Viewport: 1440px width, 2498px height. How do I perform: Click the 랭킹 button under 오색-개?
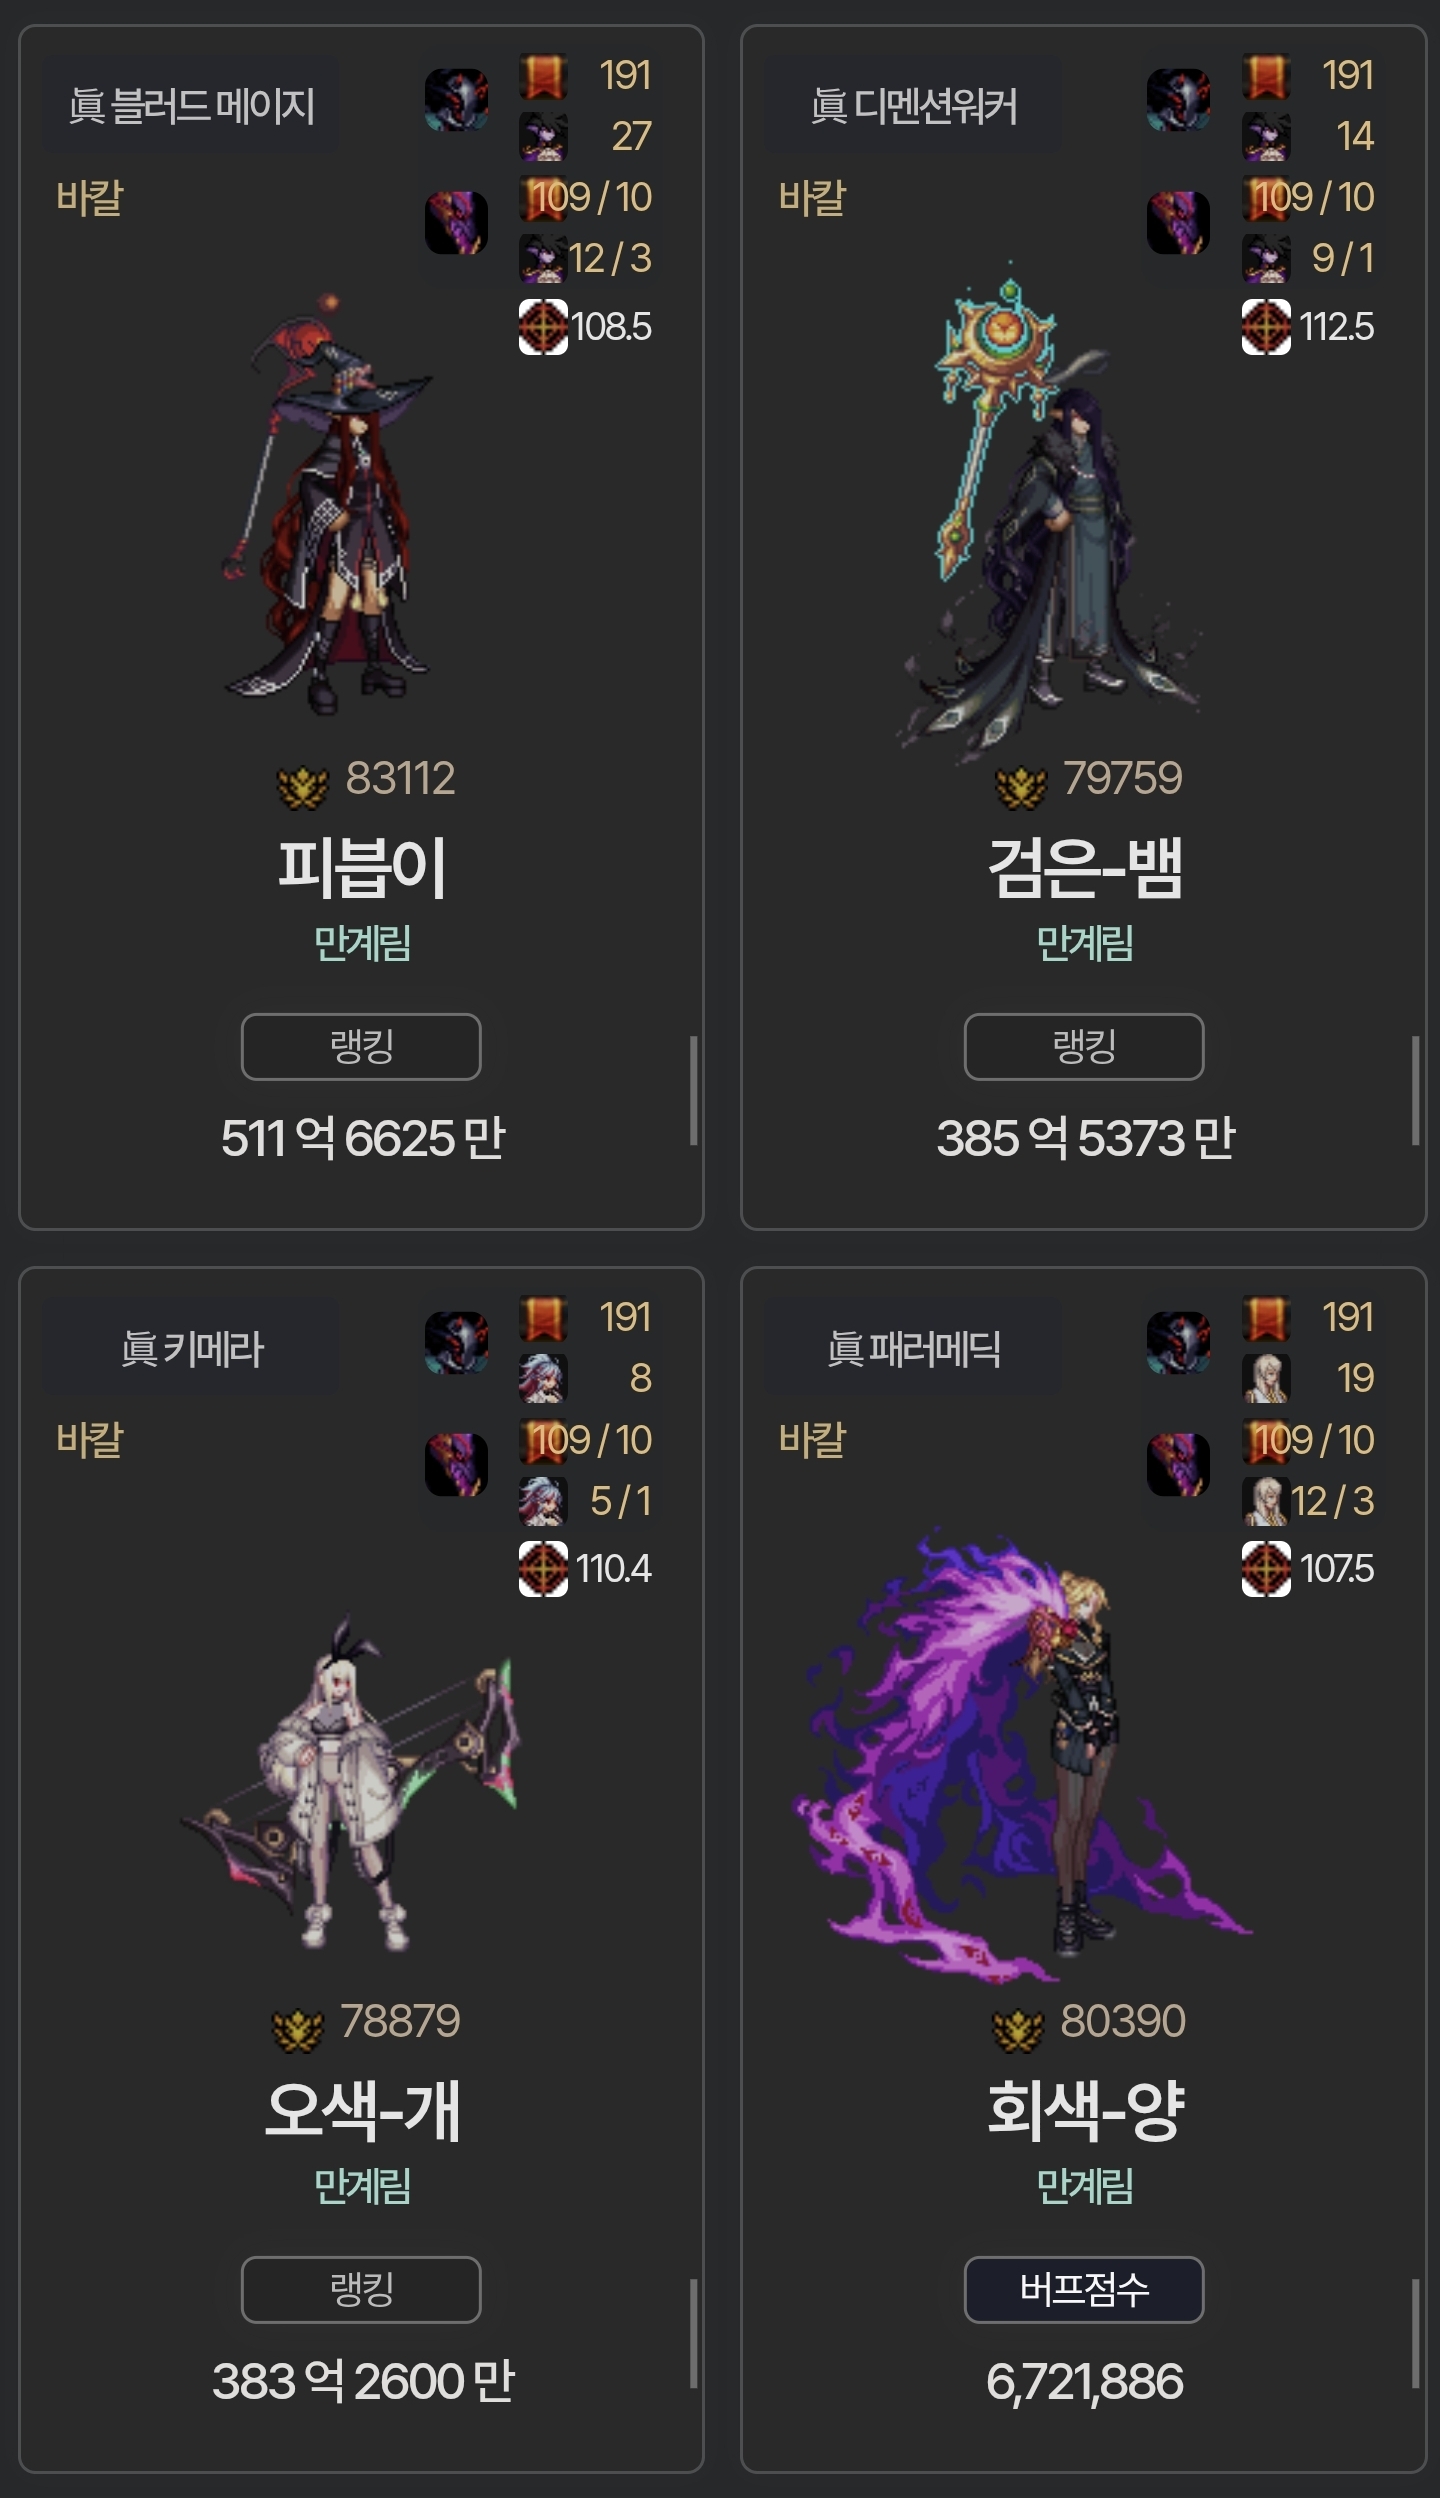(x=361, y=2289)
